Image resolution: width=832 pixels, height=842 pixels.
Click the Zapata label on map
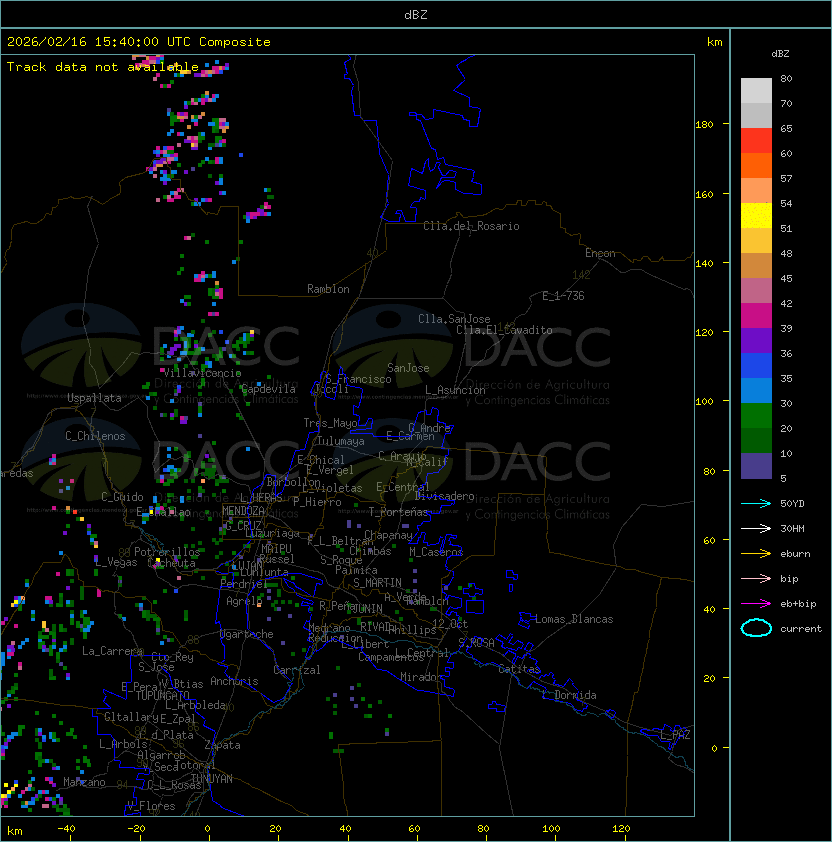click(222, 745)
